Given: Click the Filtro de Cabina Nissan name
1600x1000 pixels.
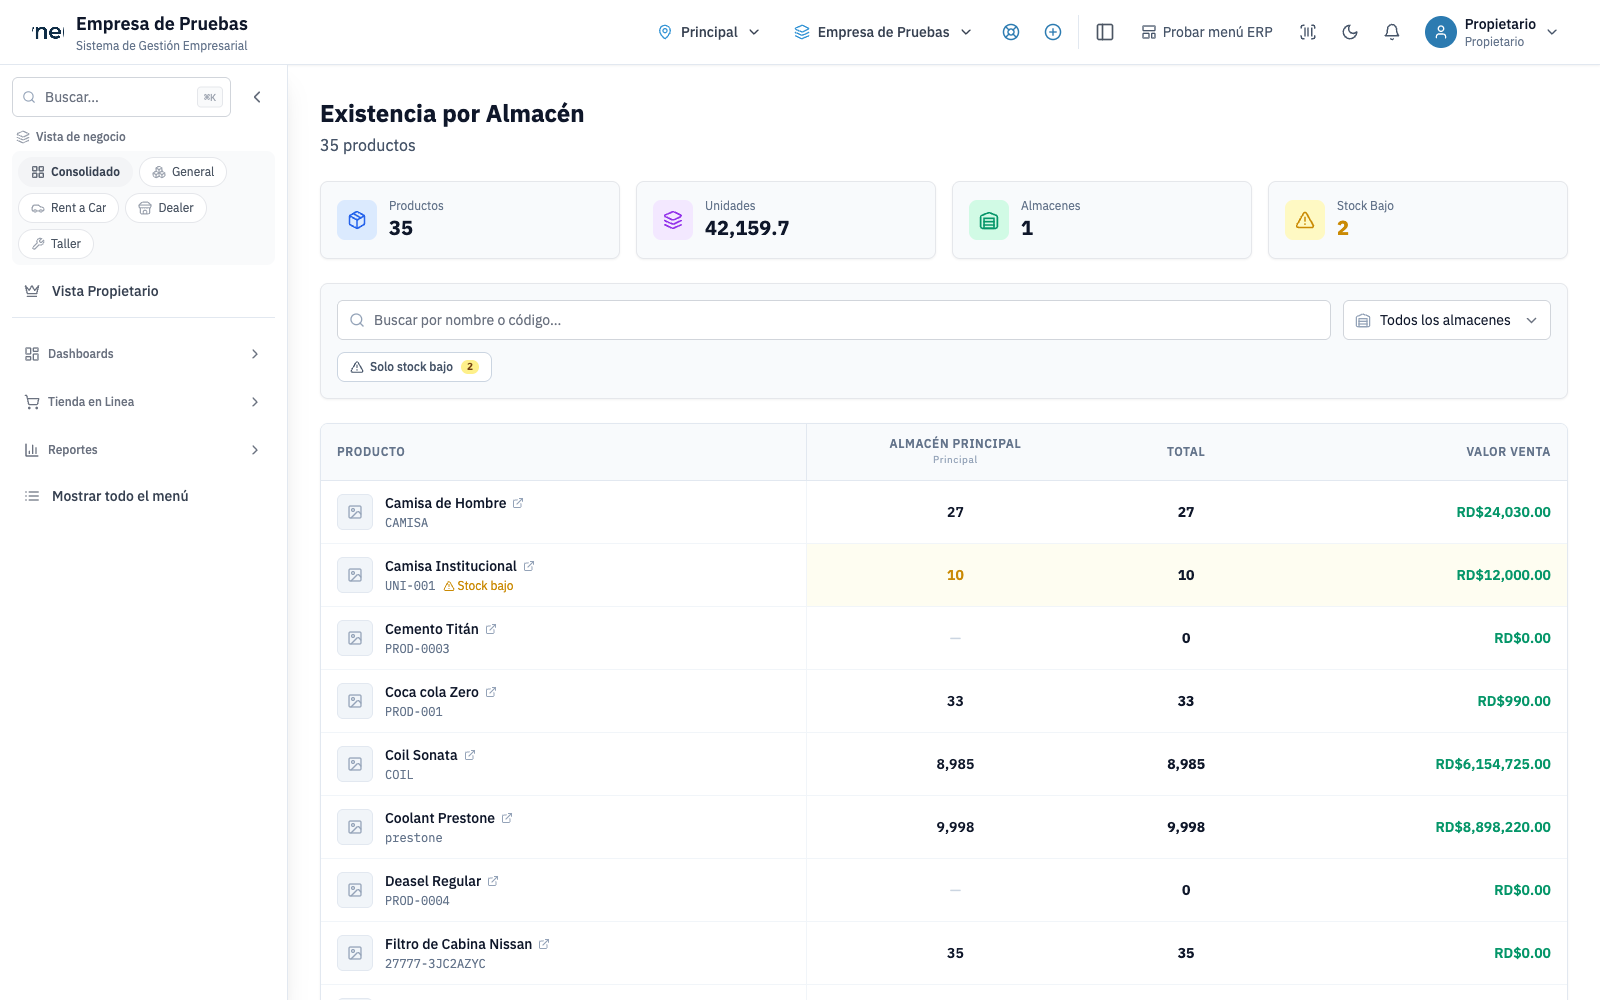Looking at the screenshot, I should click(x=458, y=944).
